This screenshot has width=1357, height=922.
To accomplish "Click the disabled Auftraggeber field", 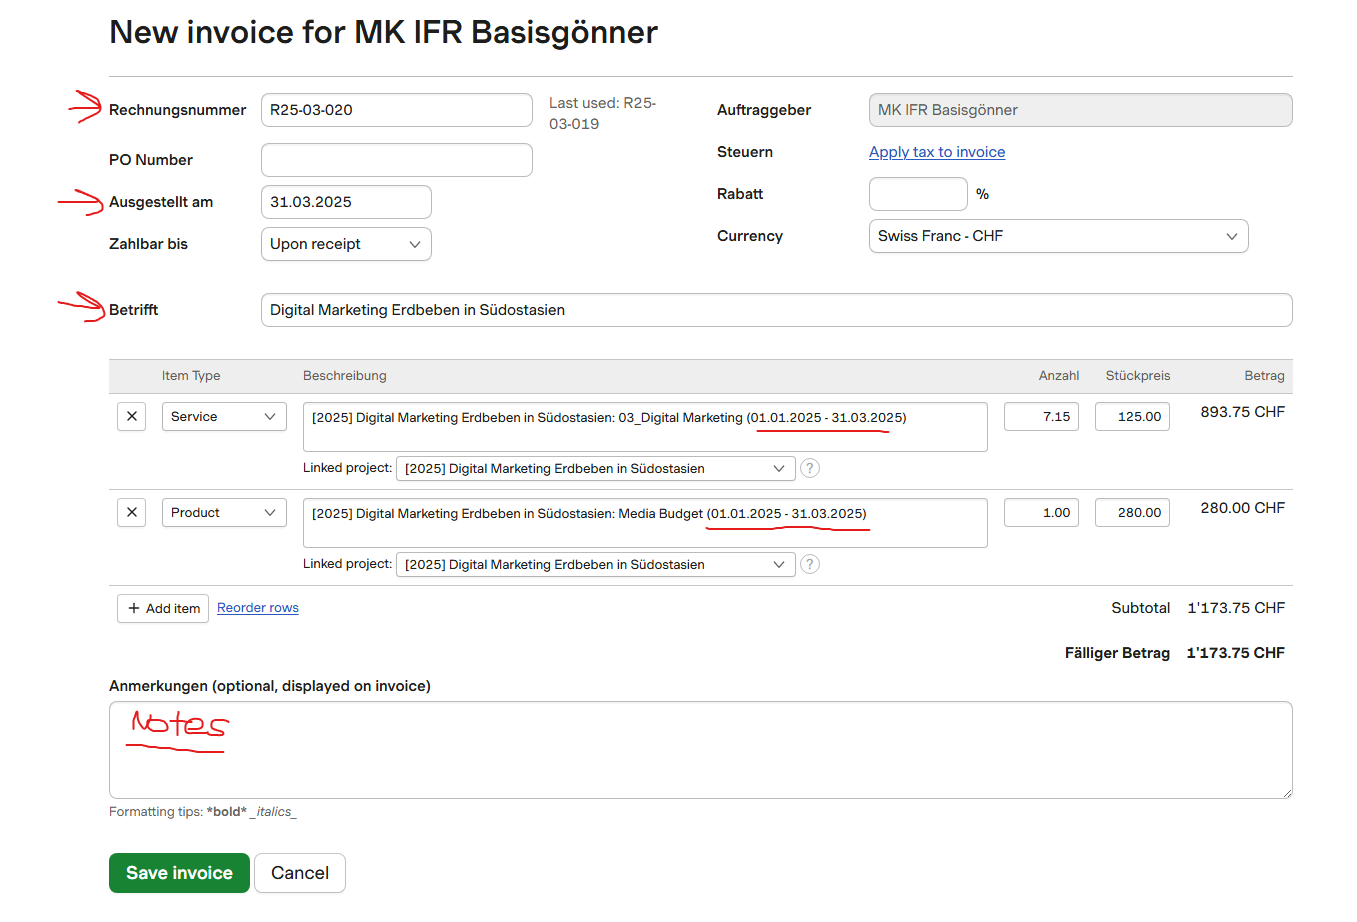I will coord(1080,110).
